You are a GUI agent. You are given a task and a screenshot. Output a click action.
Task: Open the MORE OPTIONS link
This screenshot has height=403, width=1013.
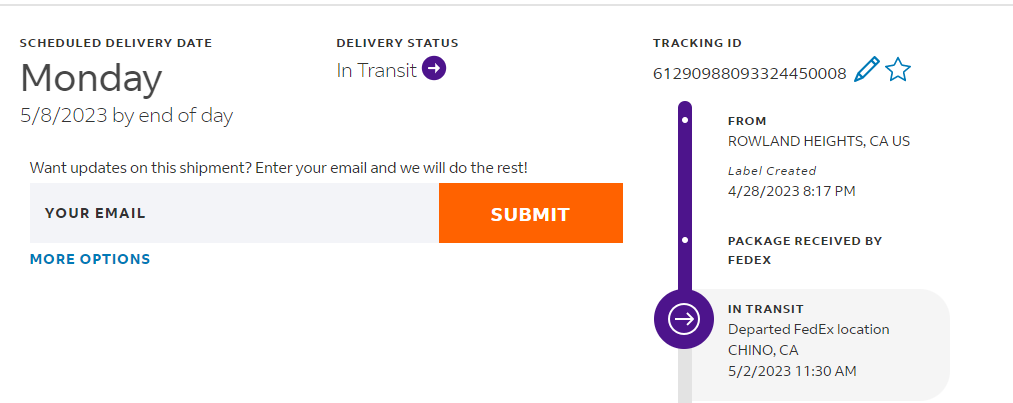pos(90,259)
